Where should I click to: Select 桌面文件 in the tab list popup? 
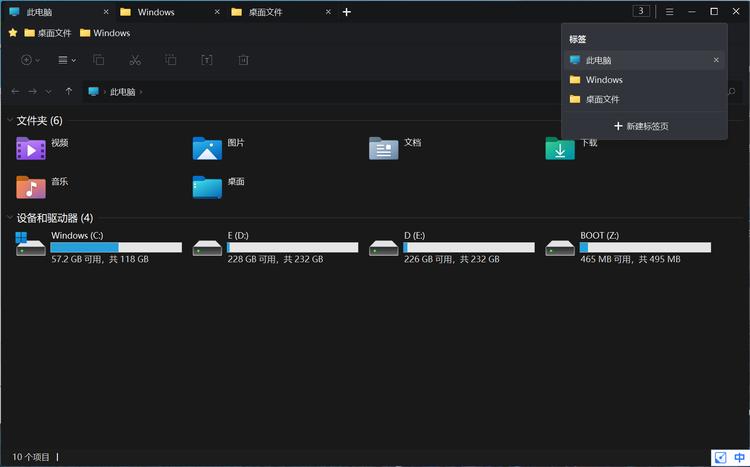point(603,99)
